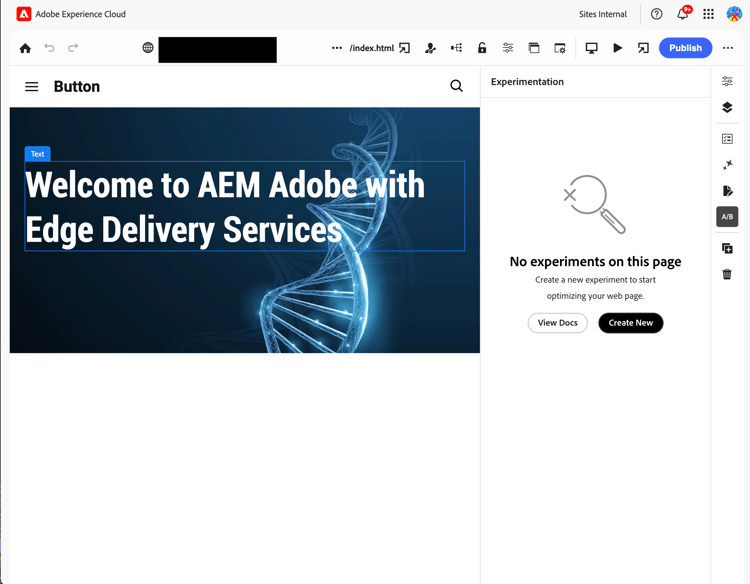Click the user edit icon in toolbar
Viewport: 750px width, 584px height.
click(x=430, y=48)
